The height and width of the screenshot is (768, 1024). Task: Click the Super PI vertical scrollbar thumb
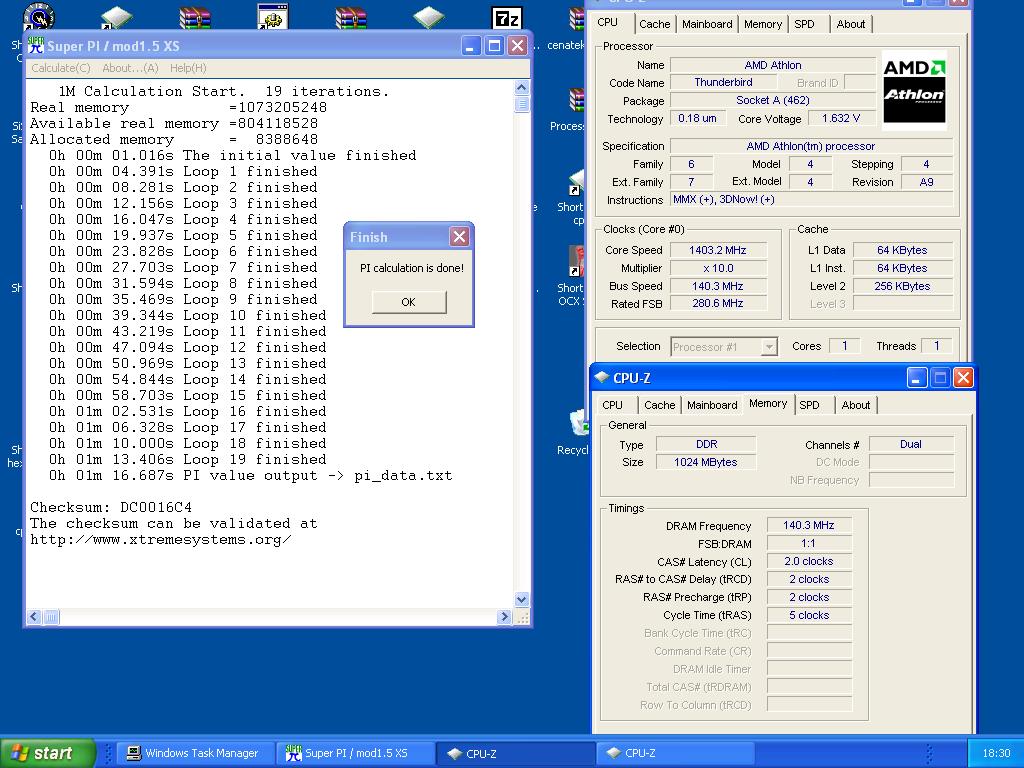click(522, 104)
